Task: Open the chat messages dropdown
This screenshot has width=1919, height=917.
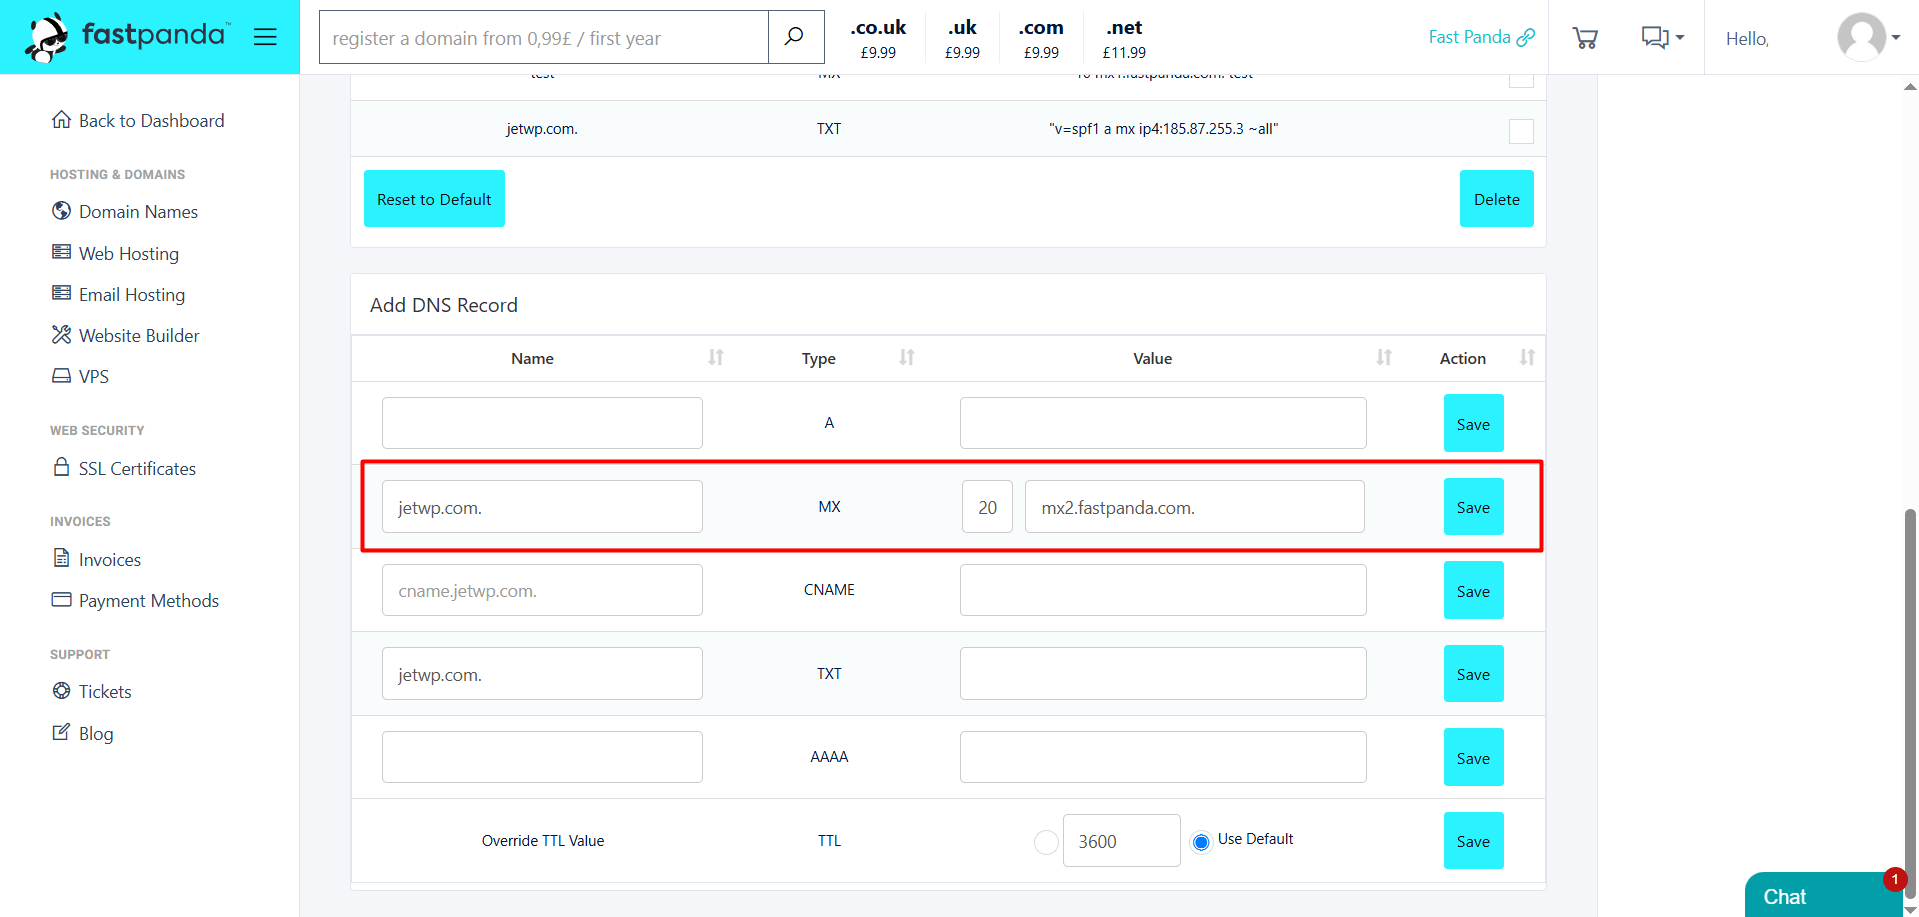Action: coord(1662,38)
